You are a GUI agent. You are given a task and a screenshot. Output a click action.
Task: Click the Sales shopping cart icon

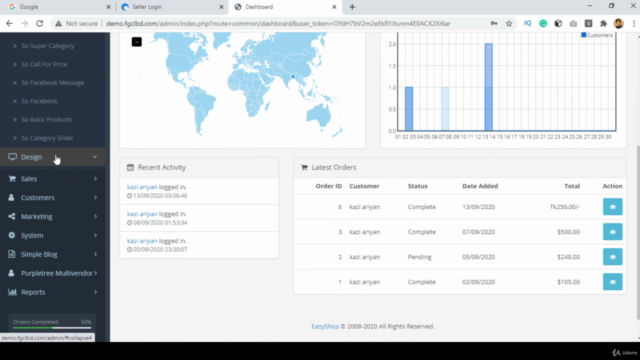pyautogui.click(x=12, y=178)
